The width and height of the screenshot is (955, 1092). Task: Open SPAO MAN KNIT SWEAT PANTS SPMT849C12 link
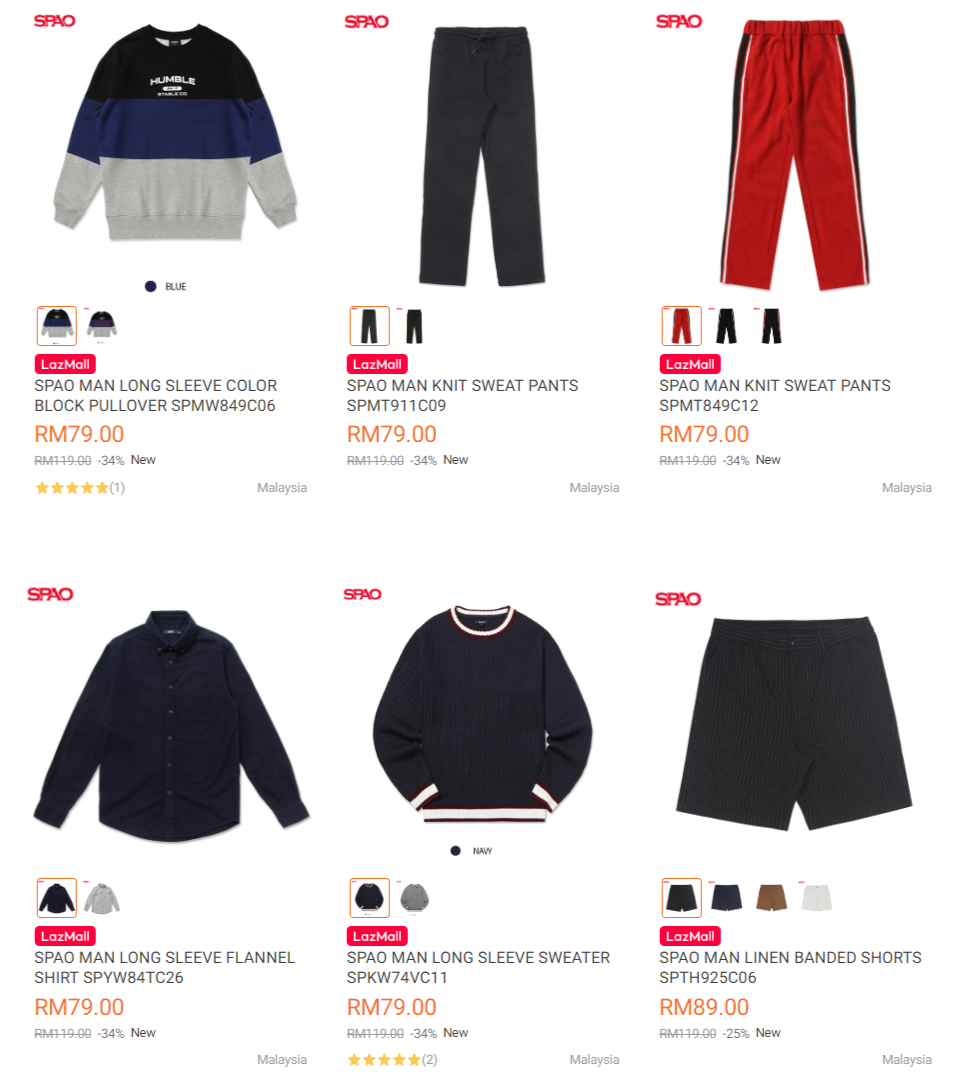(x=775, y=396)
